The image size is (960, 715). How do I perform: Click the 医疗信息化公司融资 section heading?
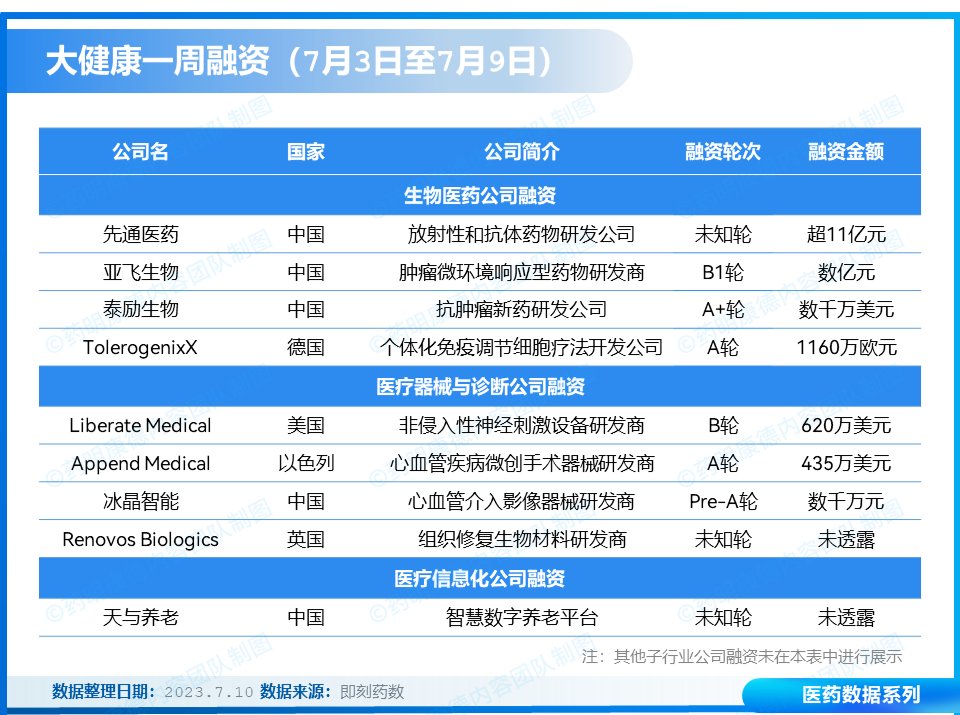pyautogui.click(x=479, y=578)
